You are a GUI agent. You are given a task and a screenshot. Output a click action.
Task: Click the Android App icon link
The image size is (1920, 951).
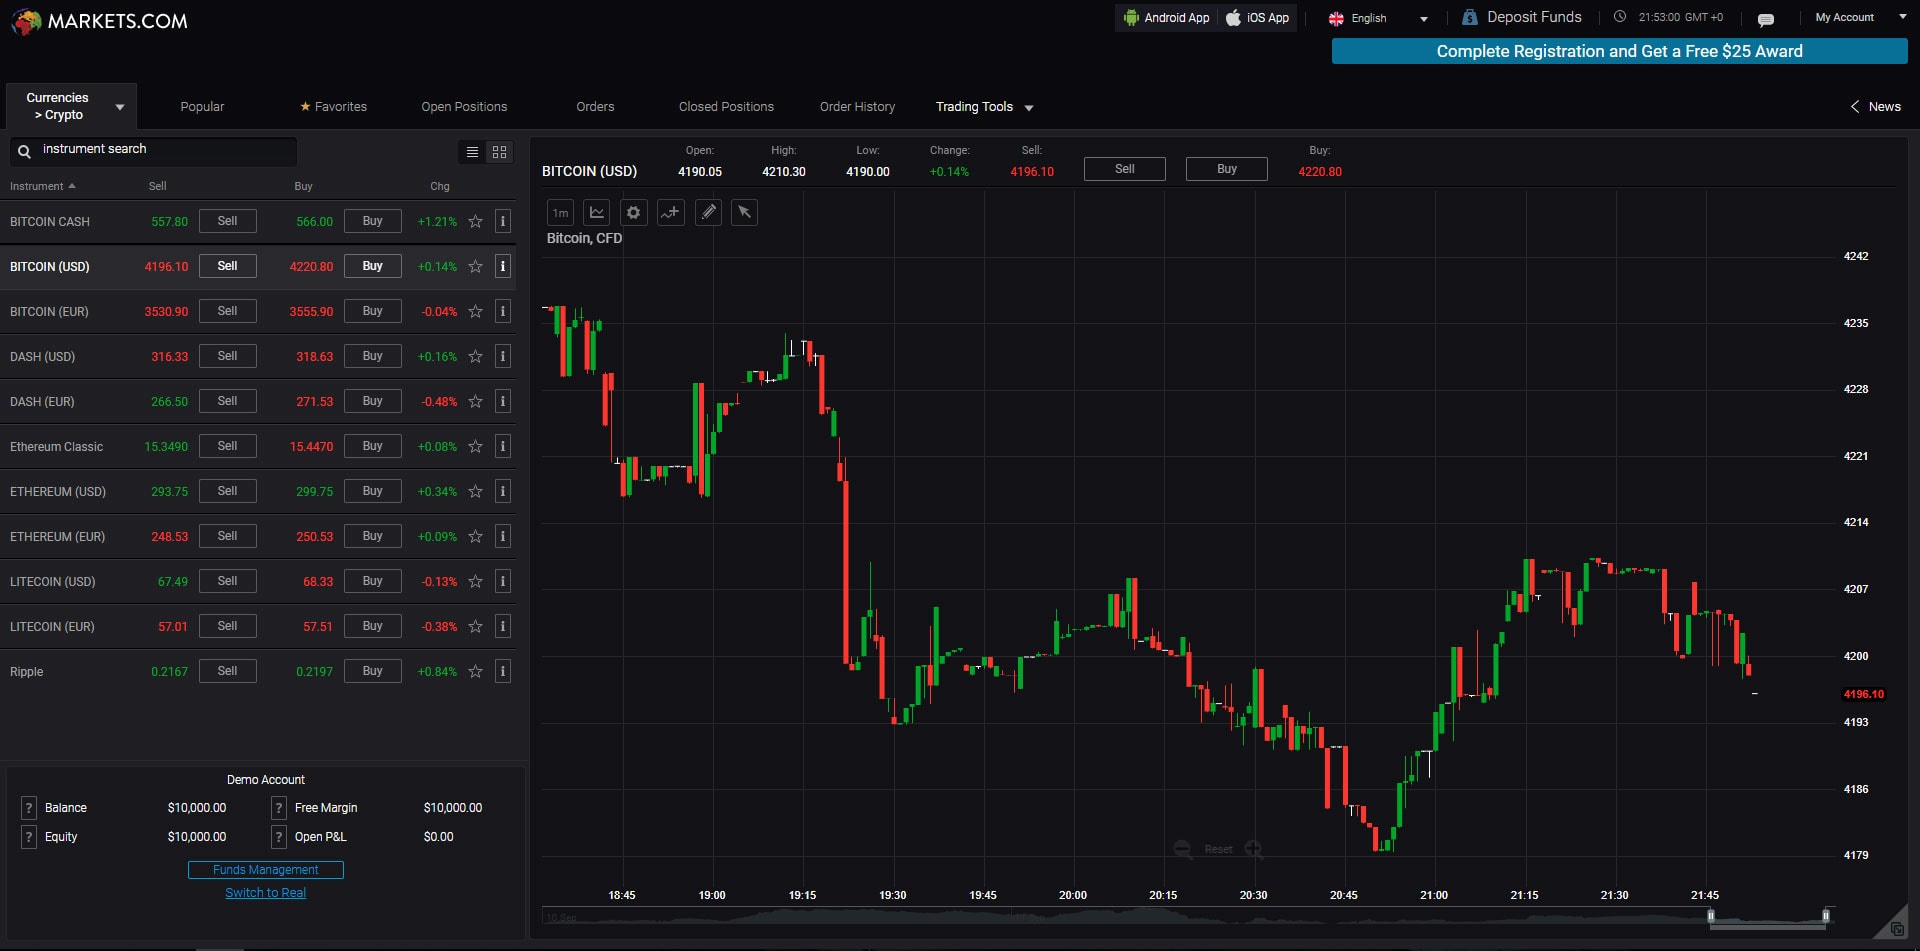[1166, 18]
